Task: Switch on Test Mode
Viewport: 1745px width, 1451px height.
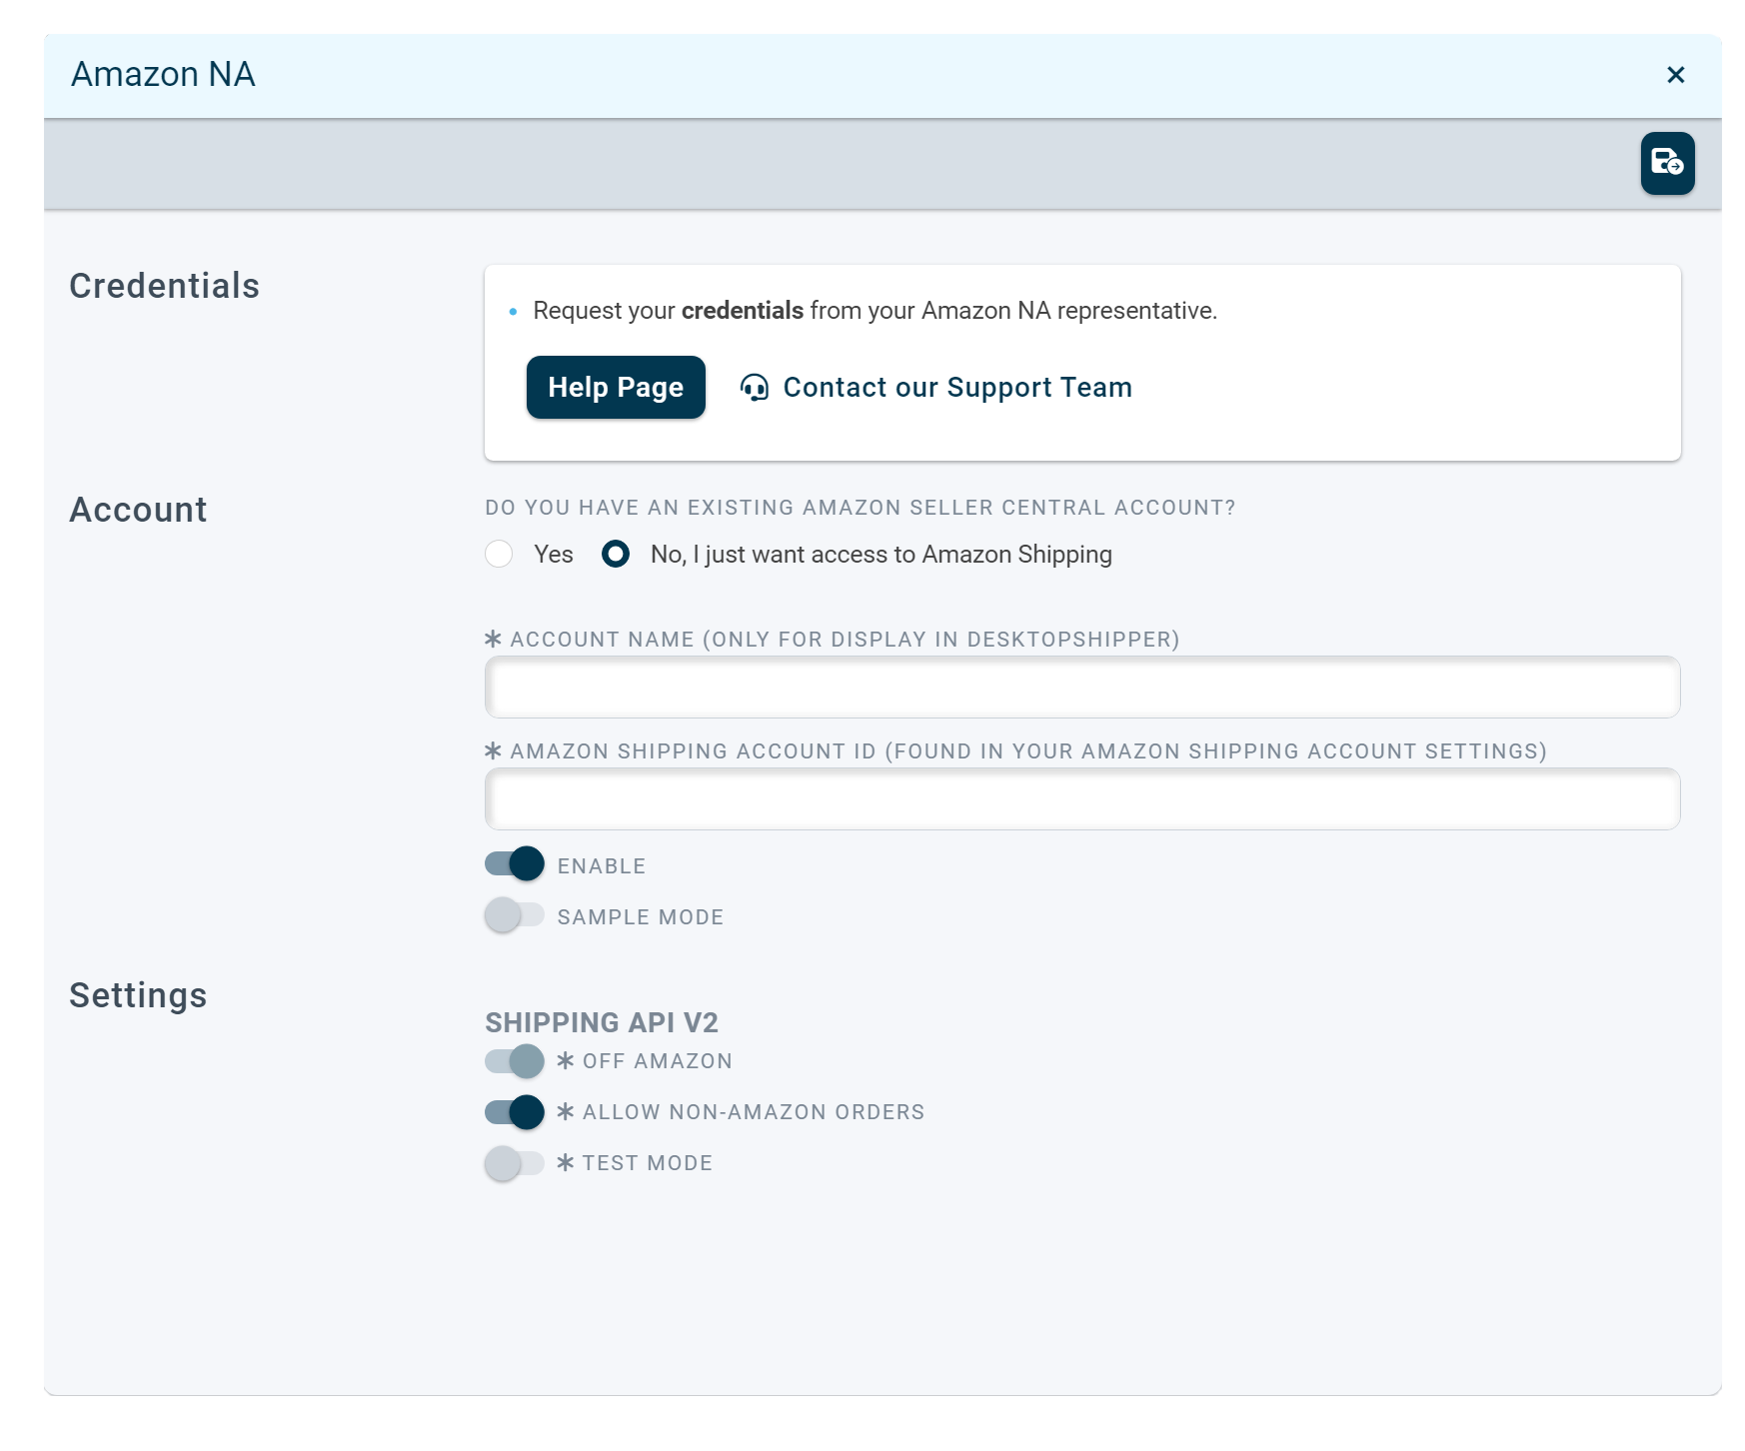Action: 515,1163
